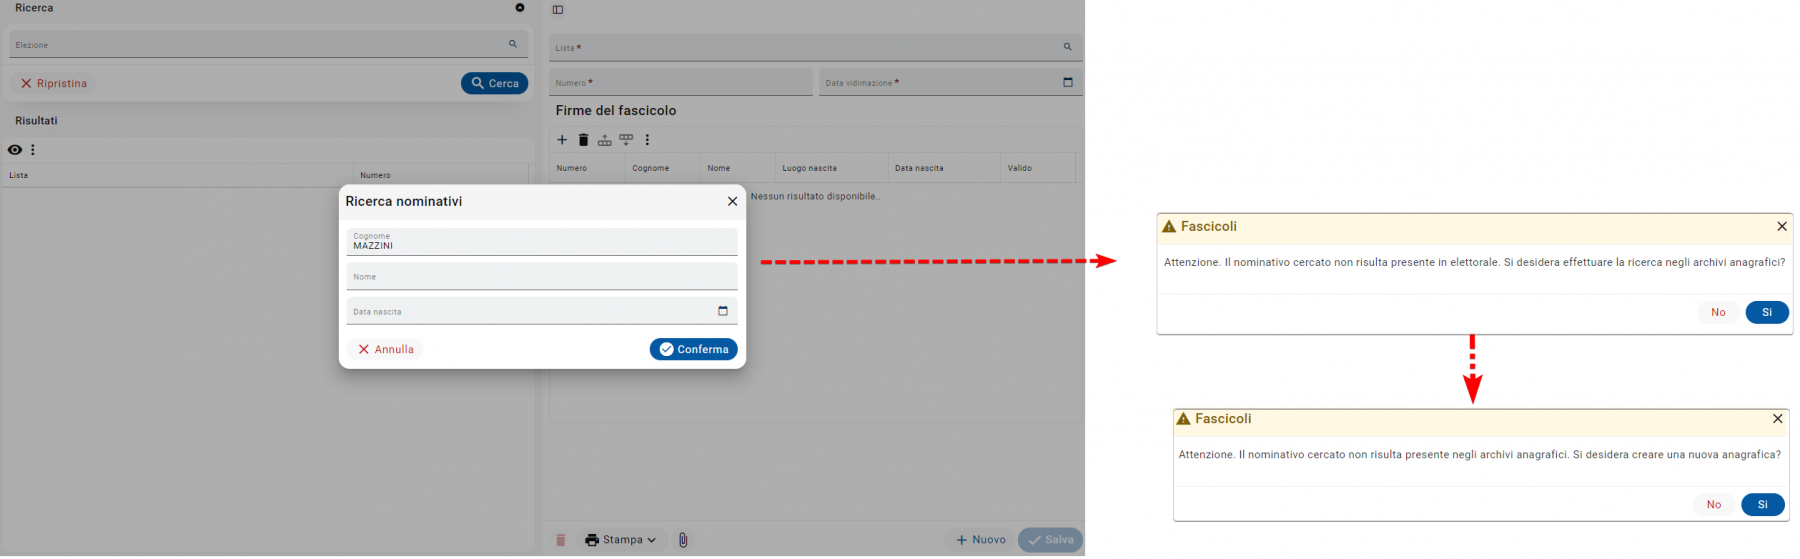Open the Stampa print dropdown
This screenshot has height=559, width=1800.
[621, 540]
